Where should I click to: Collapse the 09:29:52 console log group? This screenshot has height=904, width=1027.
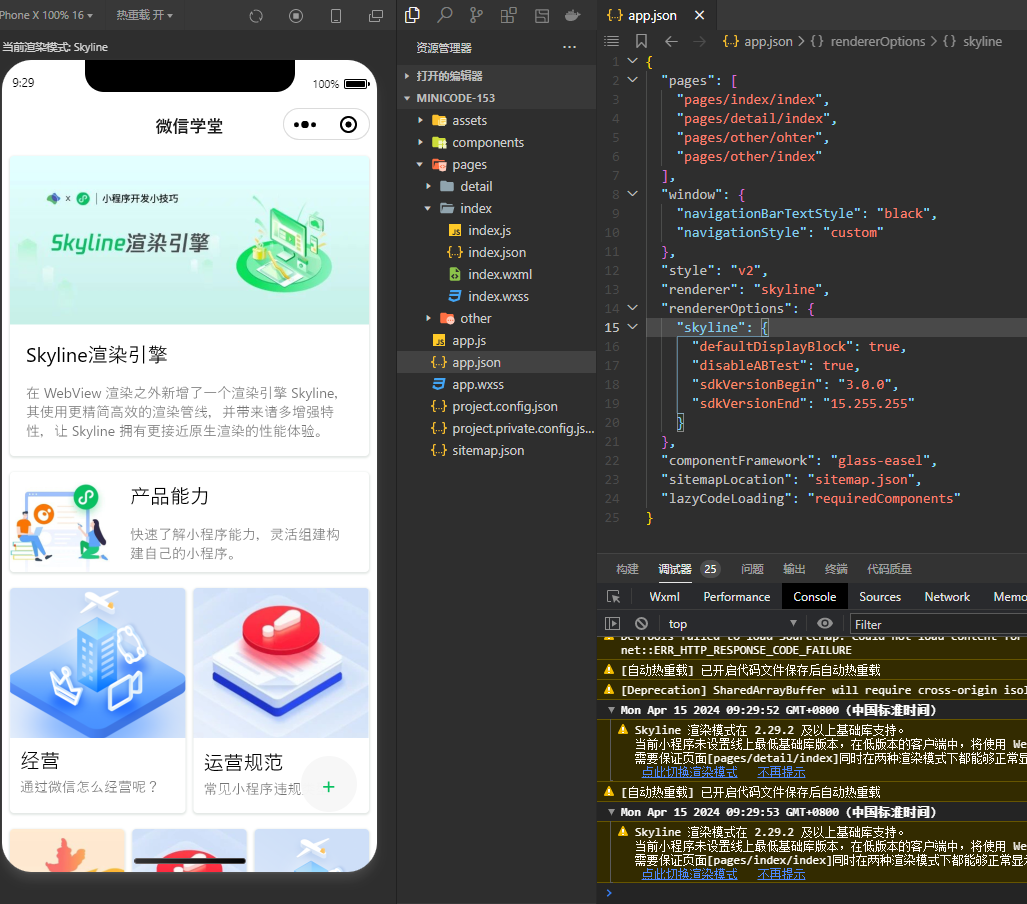pyautogui.click(x=611, y=710)
